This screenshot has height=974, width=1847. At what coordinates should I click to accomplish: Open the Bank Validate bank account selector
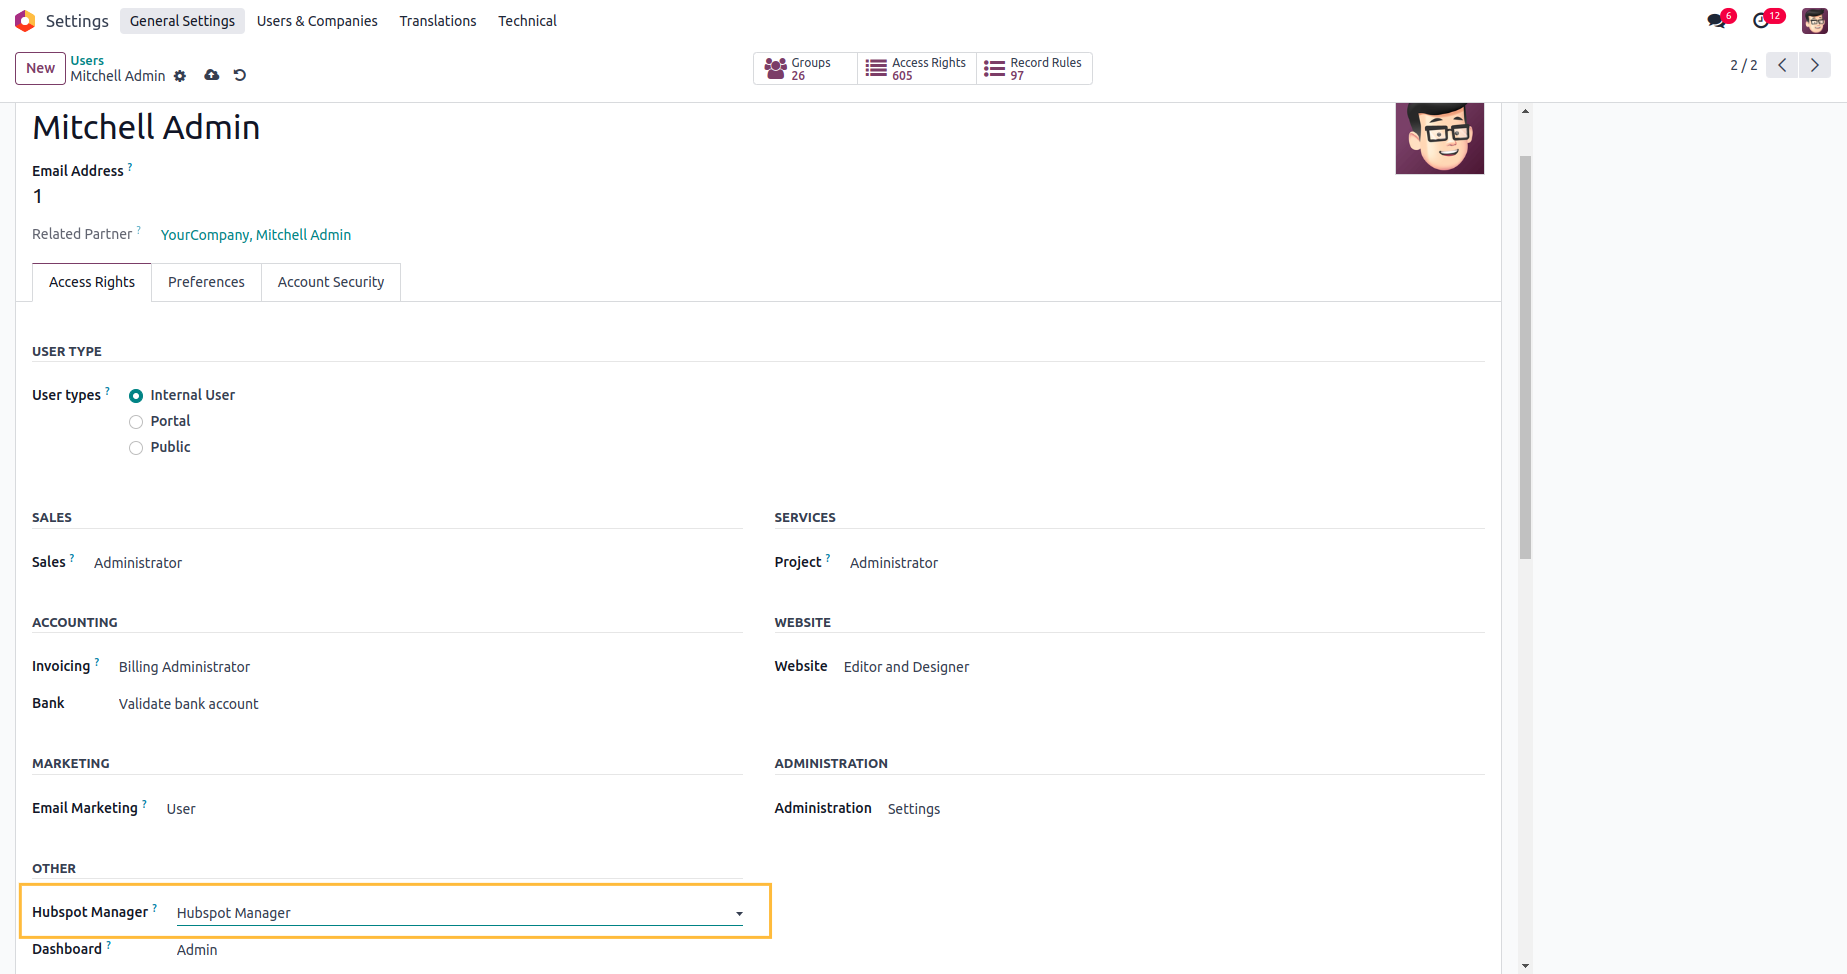[188, 704]
